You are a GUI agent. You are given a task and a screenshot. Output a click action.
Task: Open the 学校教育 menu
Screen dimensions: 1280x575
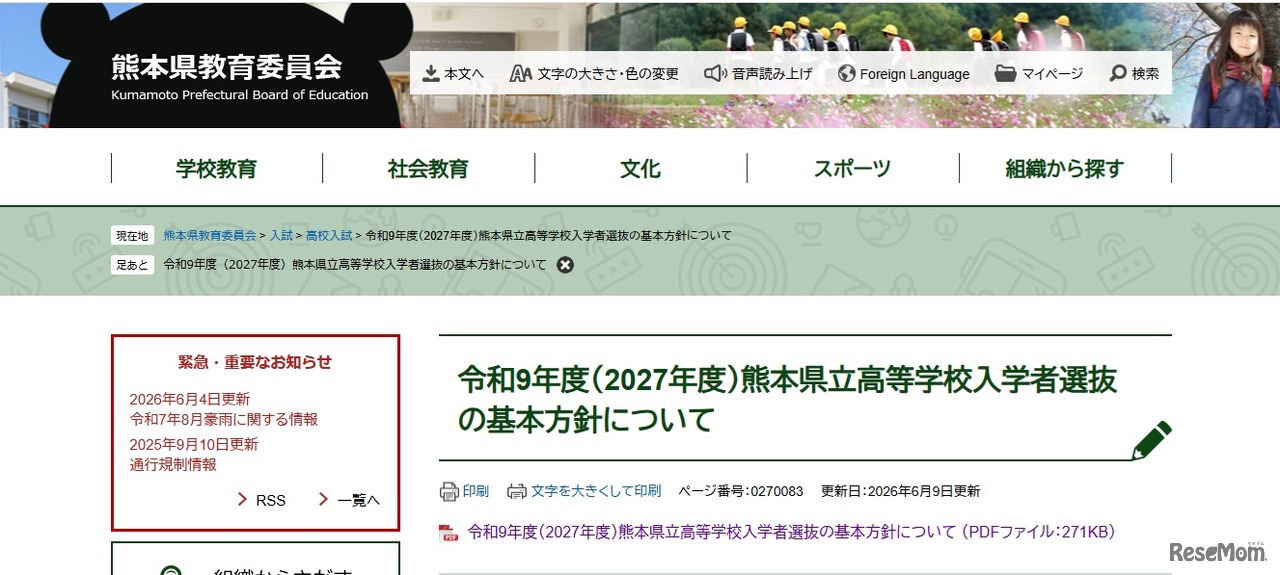(217, 169)
